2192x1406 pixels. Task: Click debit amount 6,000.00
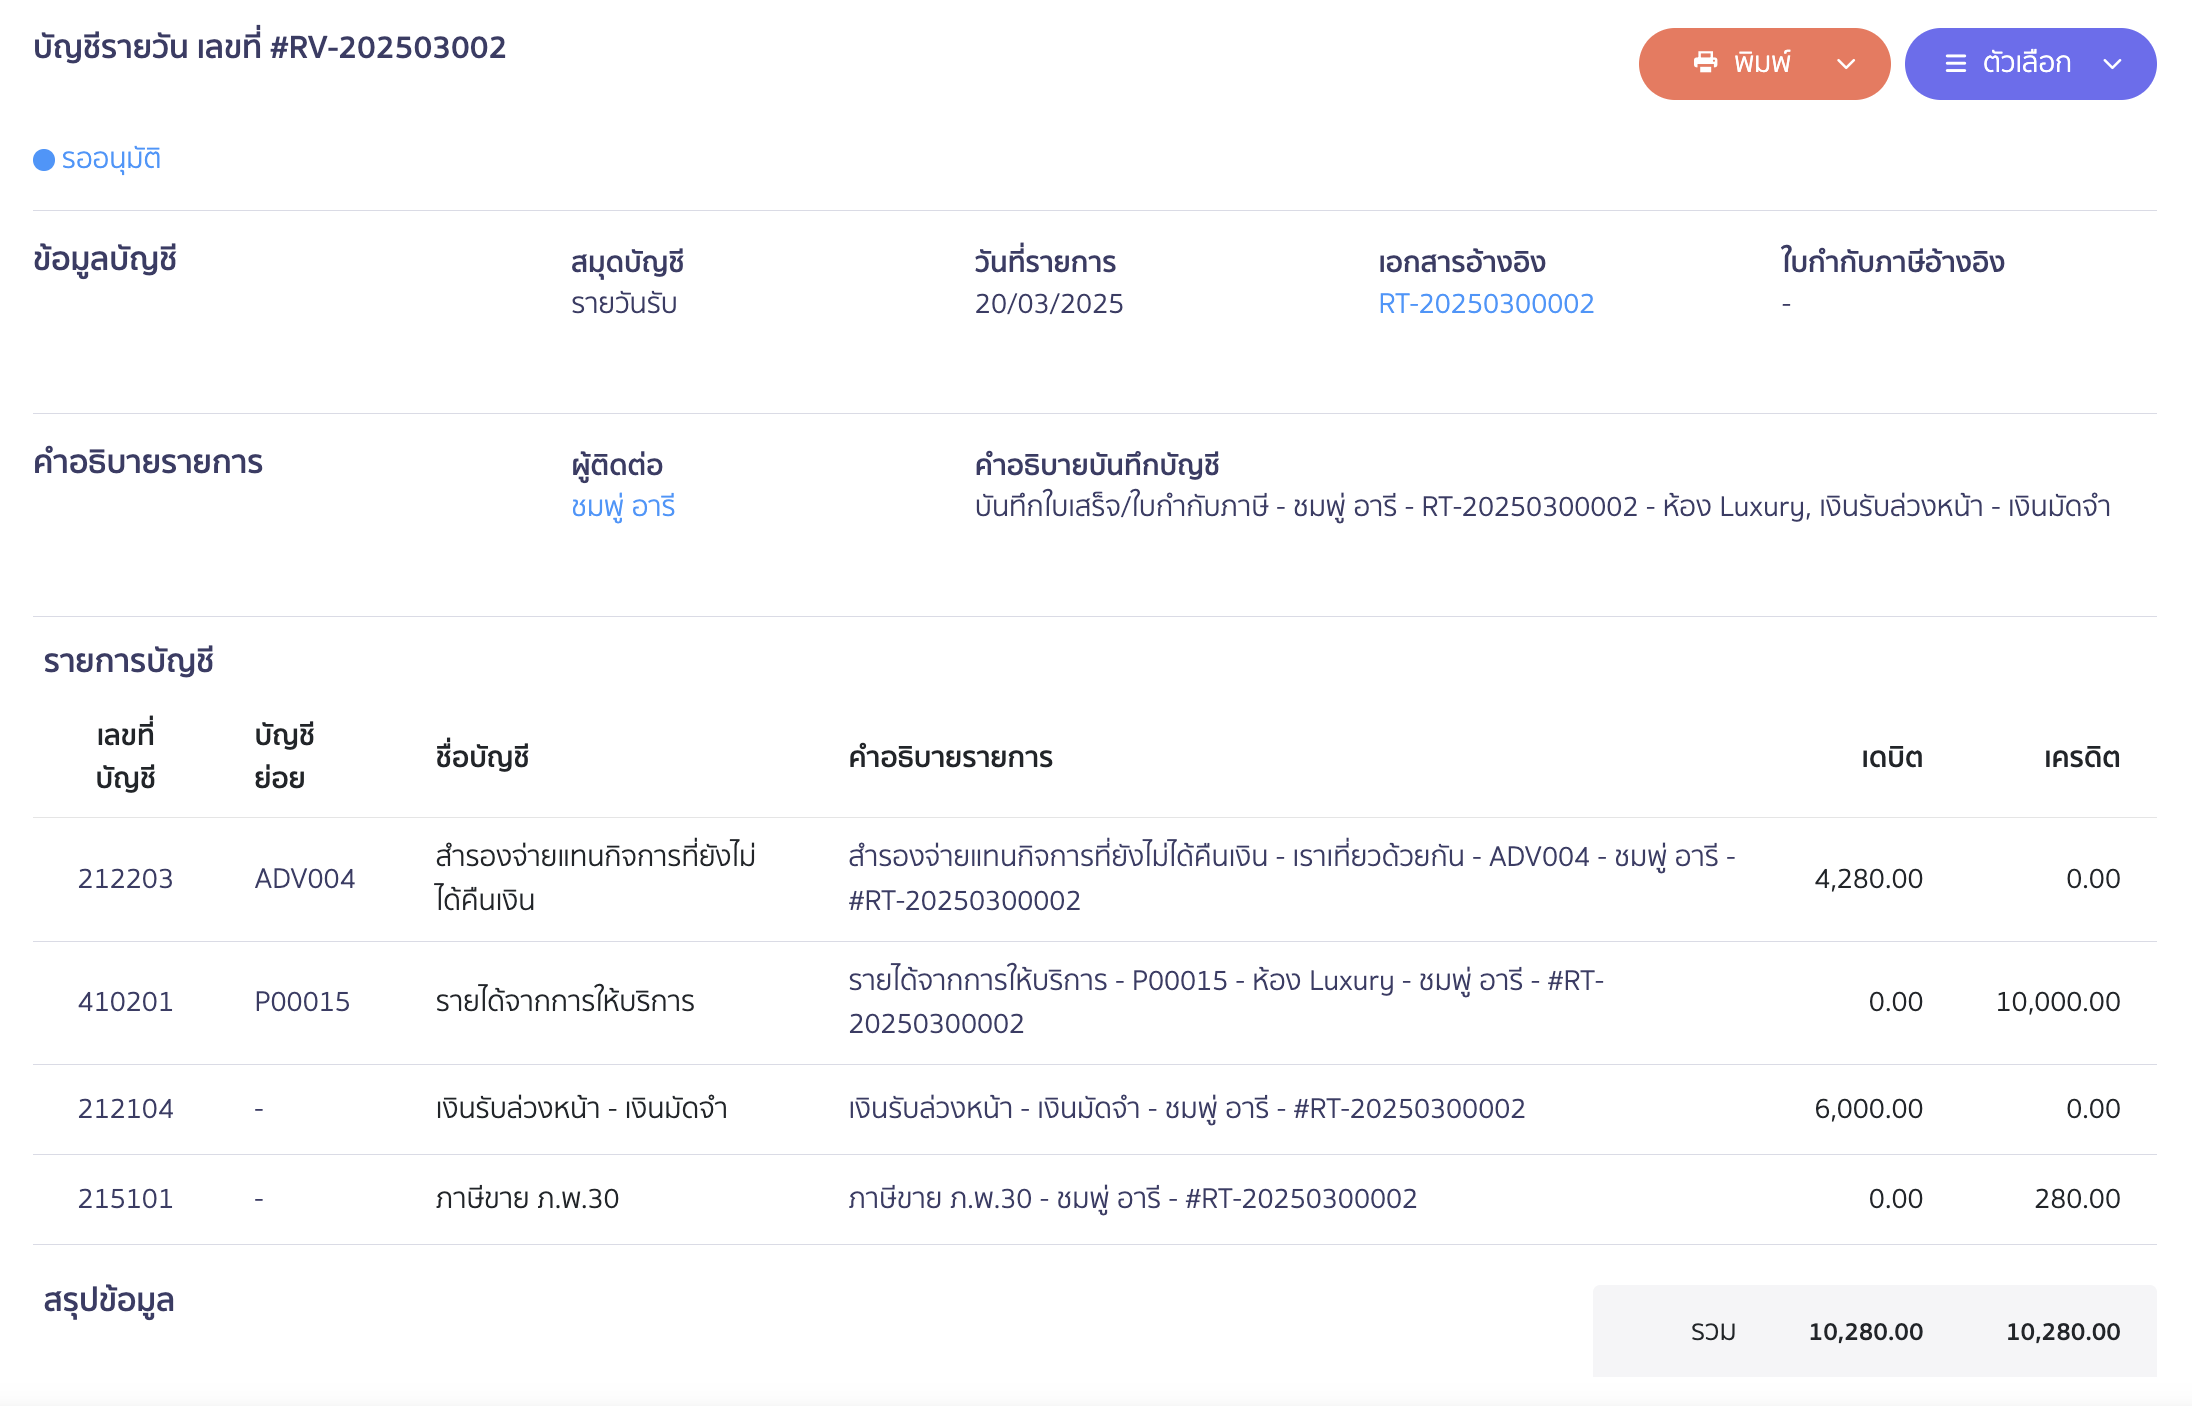coord(1868,1109)
